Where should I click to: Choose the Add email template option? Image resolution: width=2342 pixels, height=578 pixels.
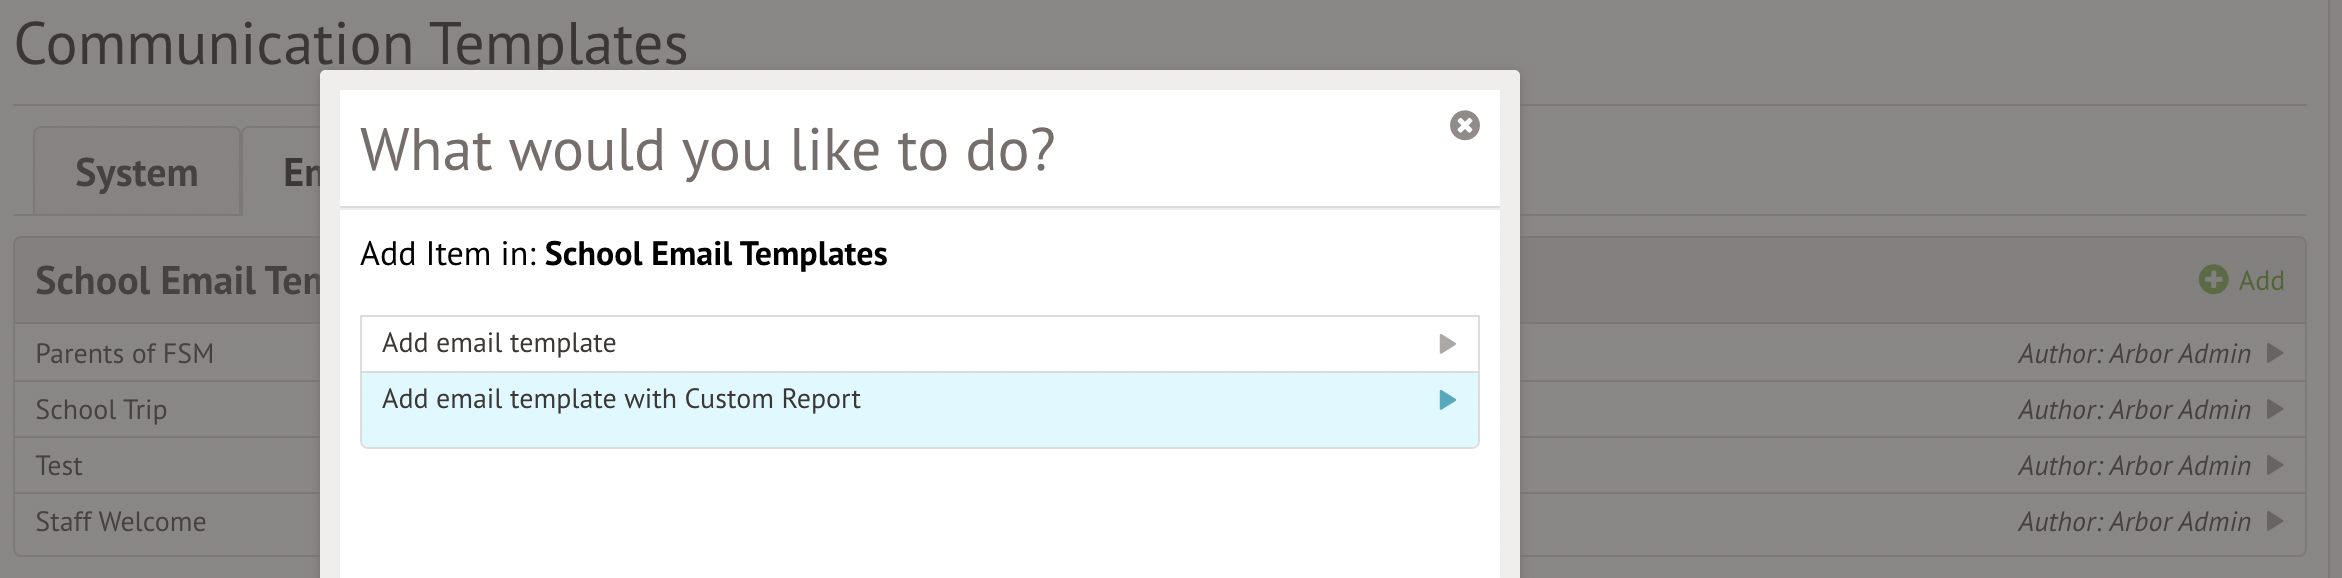click(919, 344)
